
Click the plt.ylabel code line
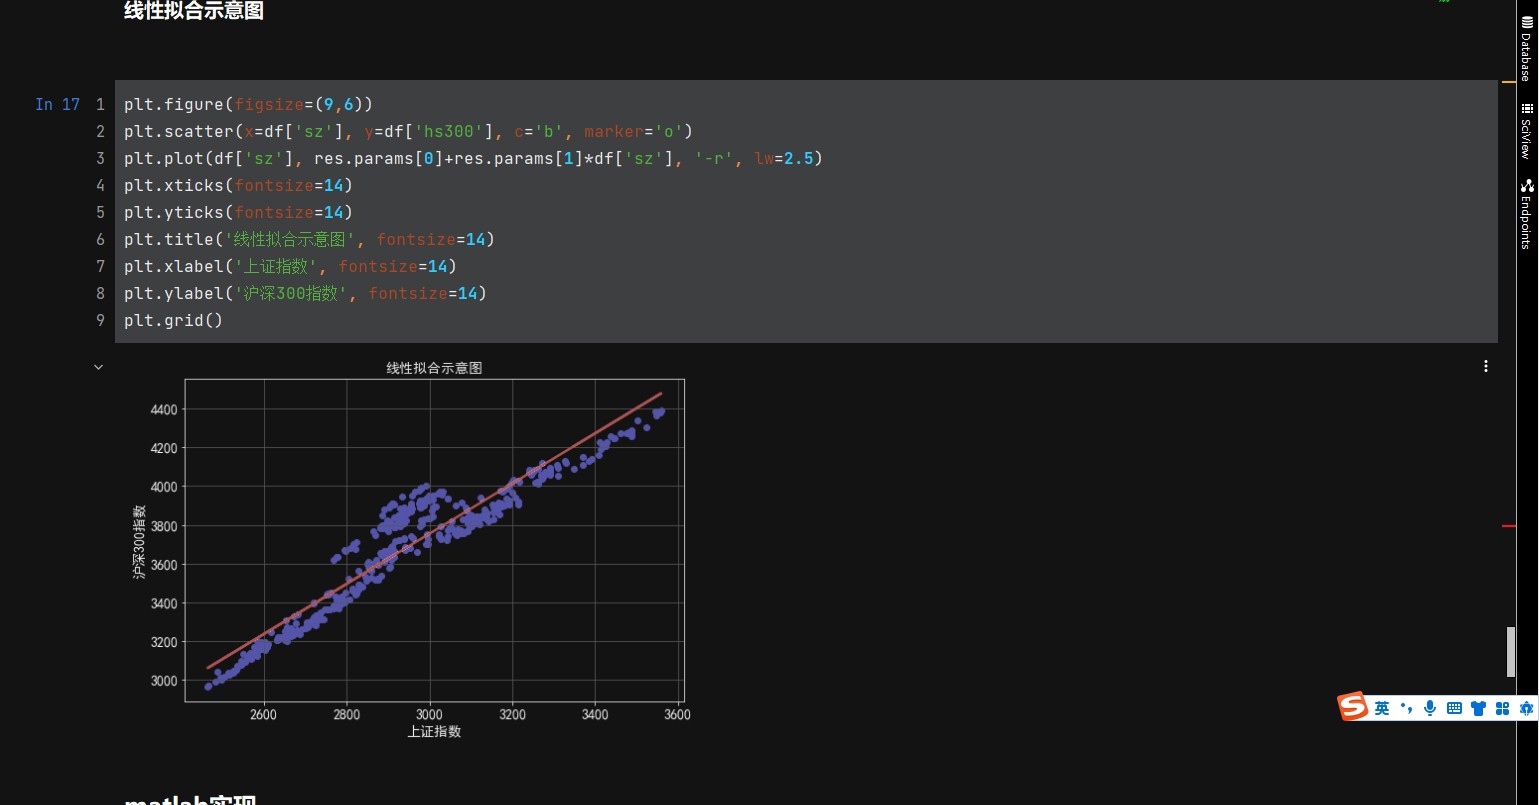[x=305, y=293]
